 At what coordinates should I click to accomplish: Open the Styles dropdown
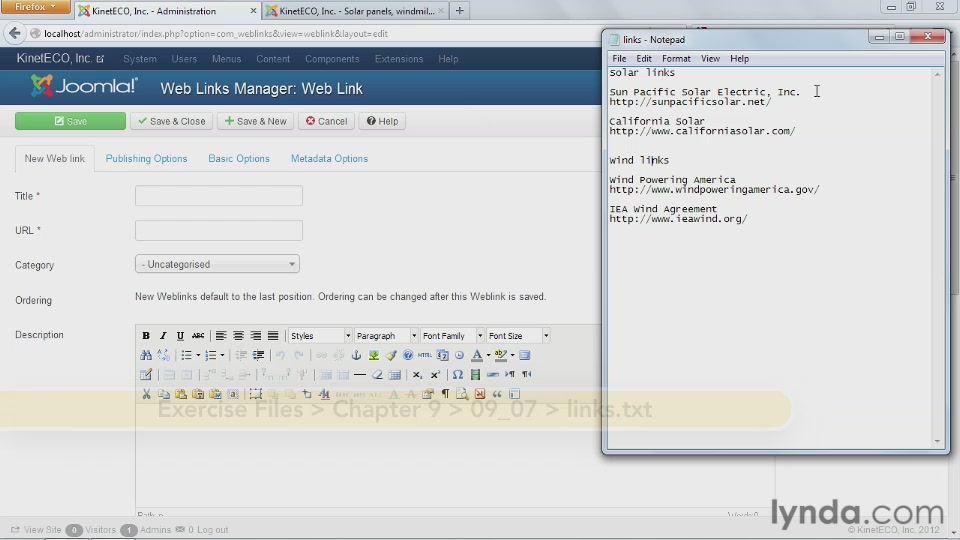coord(320,336)
